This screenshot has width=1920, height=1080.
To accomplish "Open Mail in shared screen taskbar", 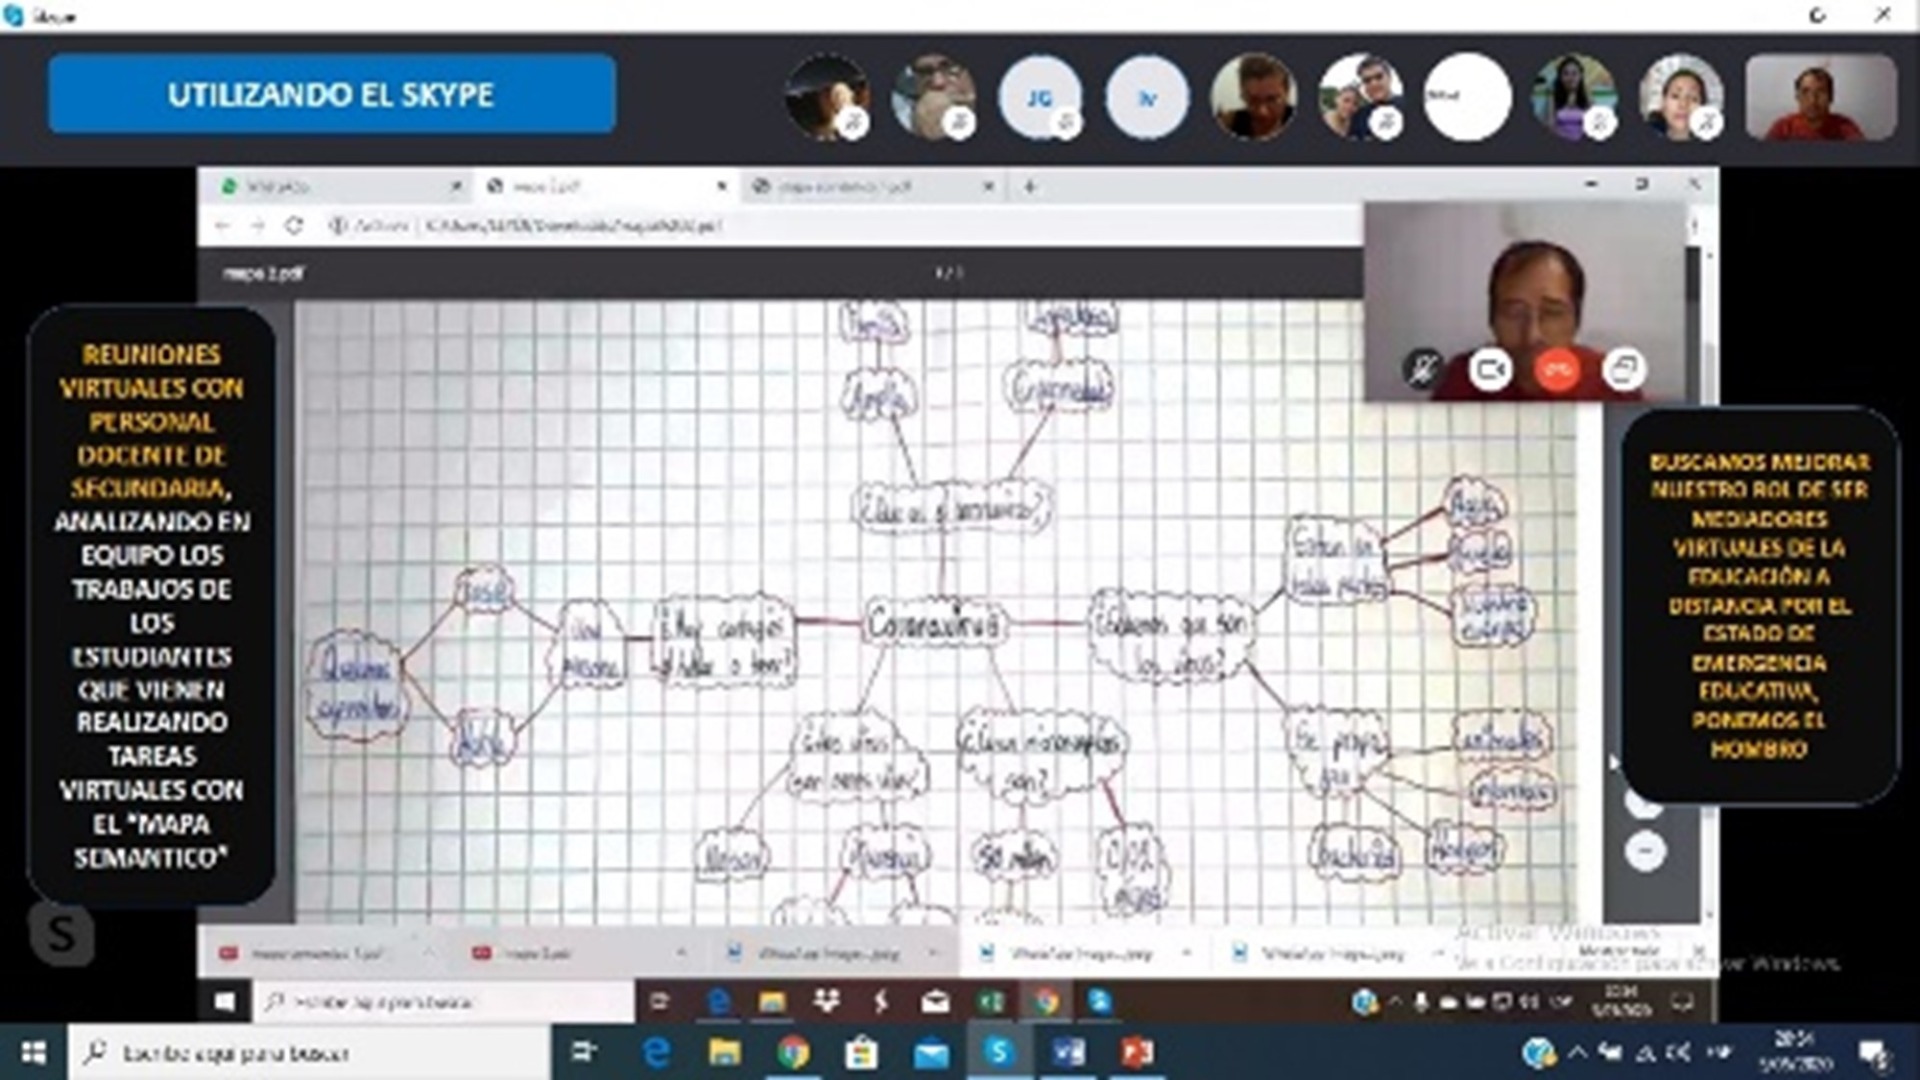I will tap(935, 1001).
